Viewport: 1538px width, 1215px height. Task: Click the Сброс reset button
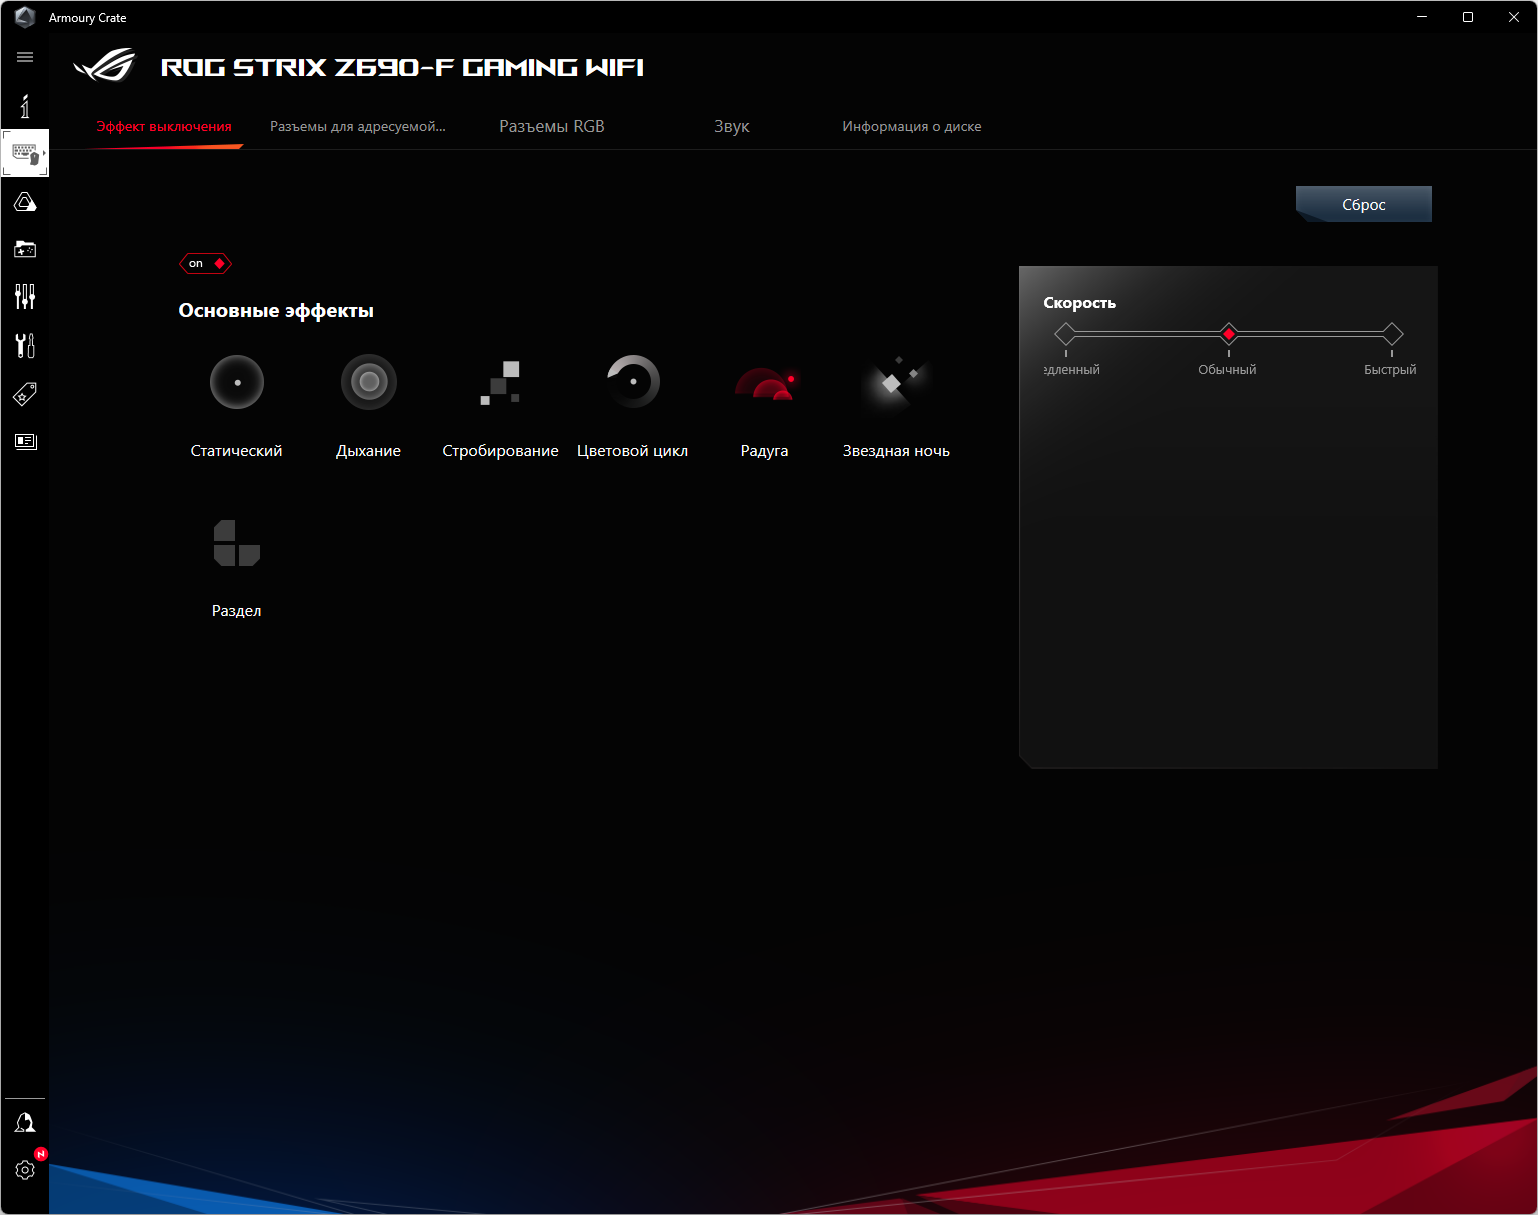point(1364,204)
